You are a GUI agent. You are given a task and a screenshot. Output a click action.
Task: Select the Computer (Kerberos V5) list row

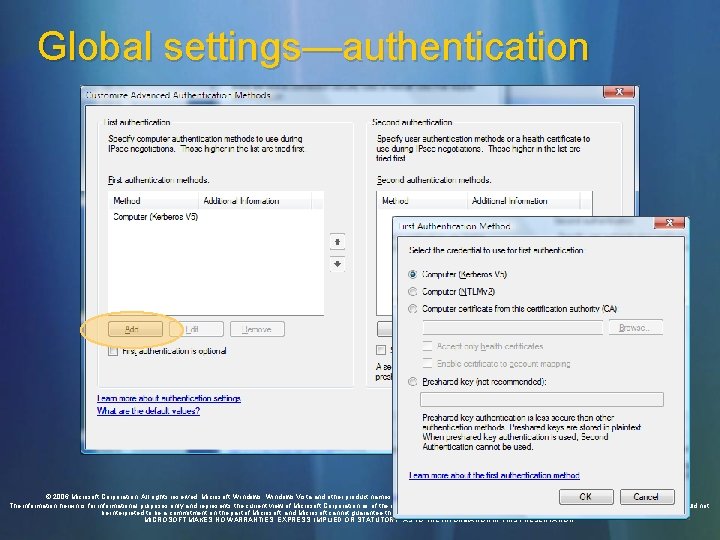[216, 217]
